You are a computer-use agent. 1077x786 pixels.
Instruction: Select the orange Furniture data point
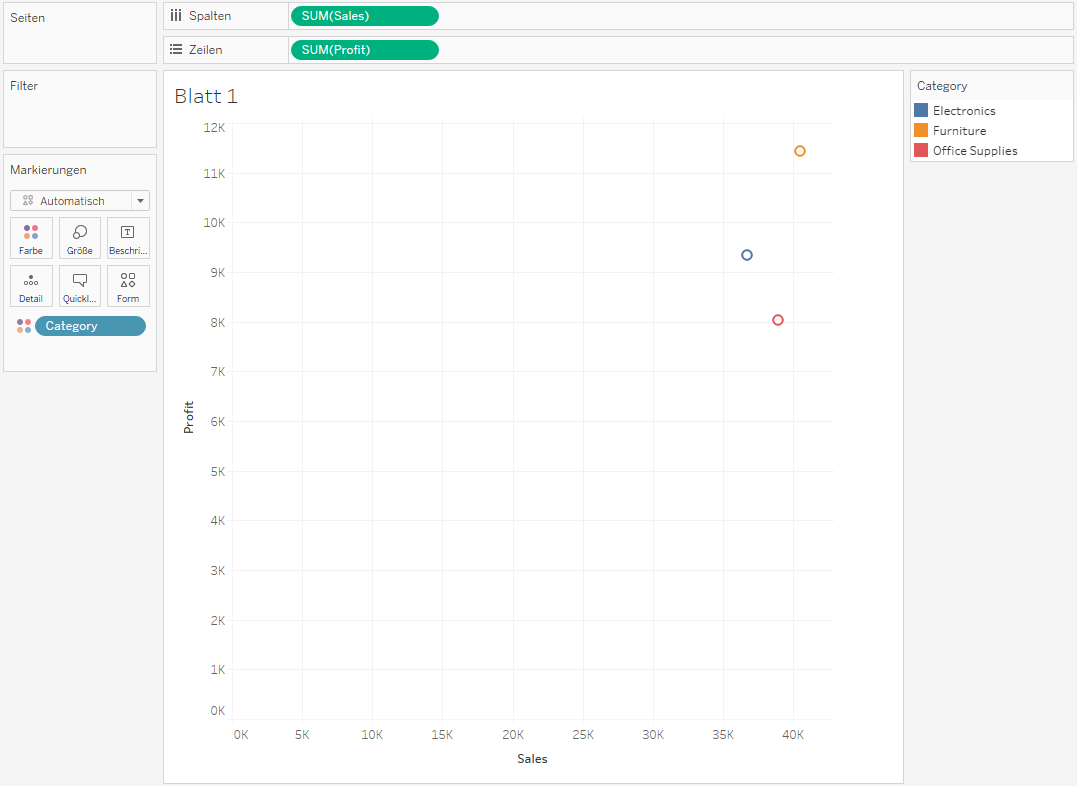click(x=800, y=151)
